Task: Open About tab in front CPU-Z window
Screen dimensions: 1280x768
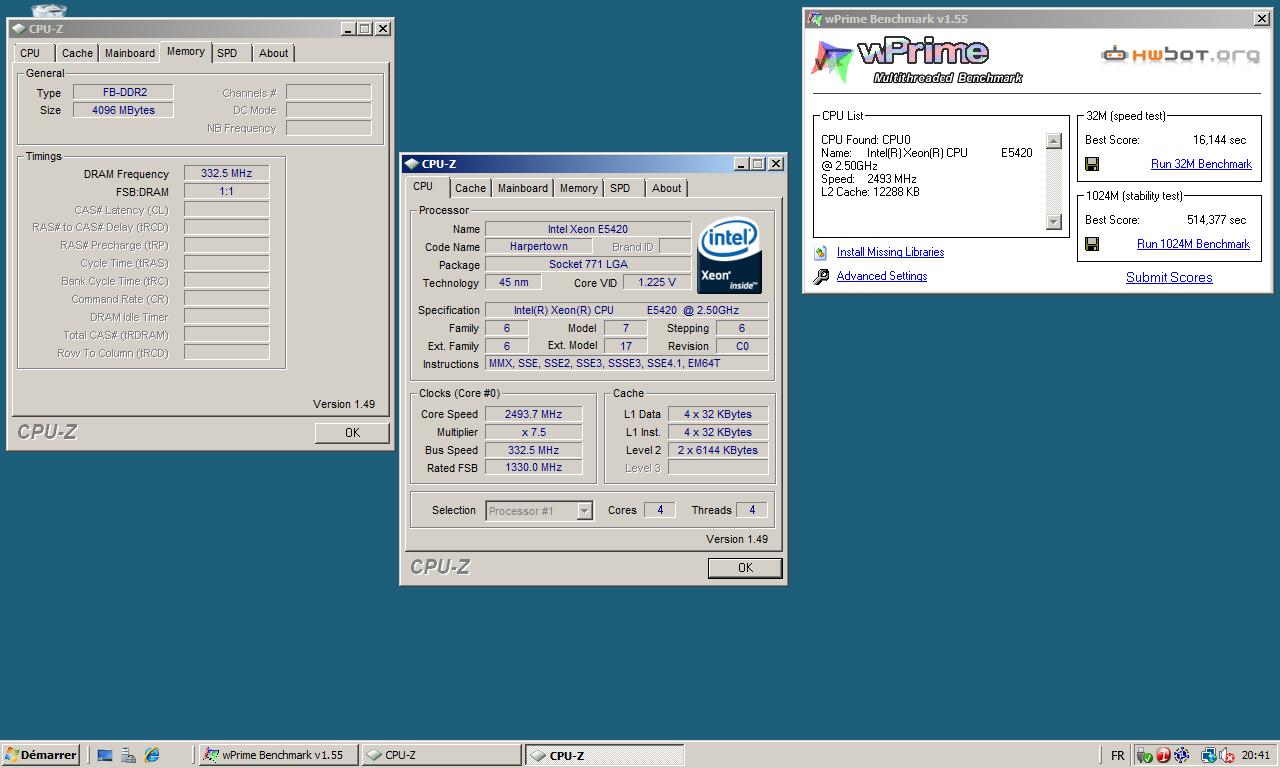Action: tap(666, 188)
